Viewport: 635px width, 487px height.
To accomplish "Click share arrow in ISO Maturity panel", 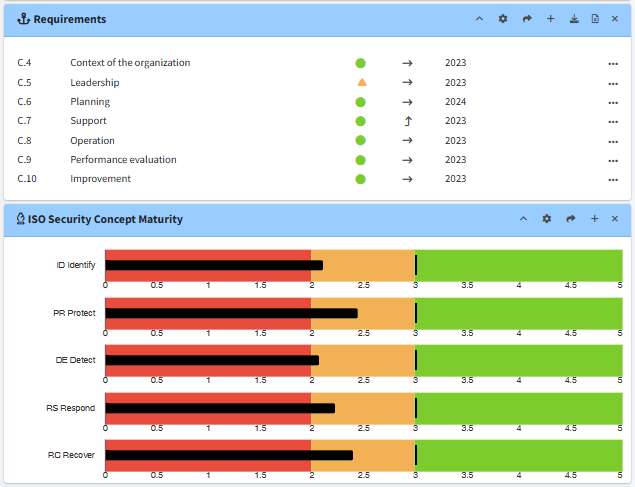I will [571, 219].
